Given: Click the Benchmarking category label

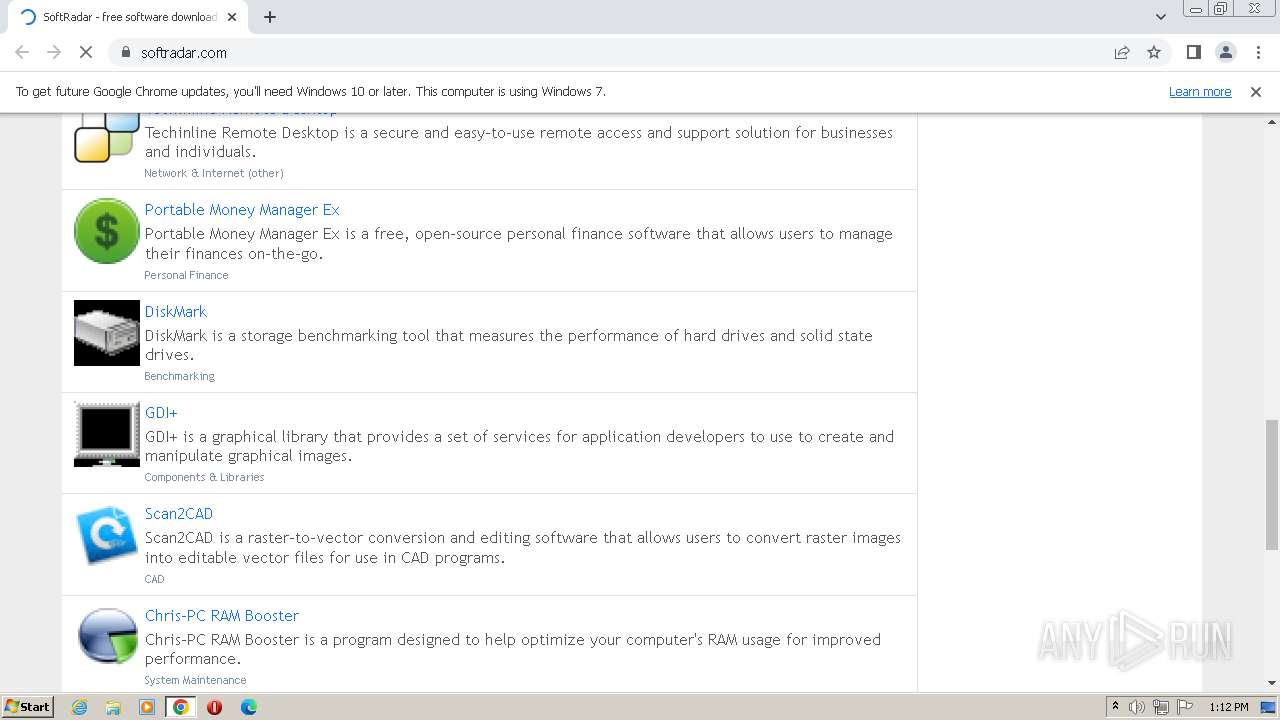Looking at the screenshot, I should tap(179, 376).
